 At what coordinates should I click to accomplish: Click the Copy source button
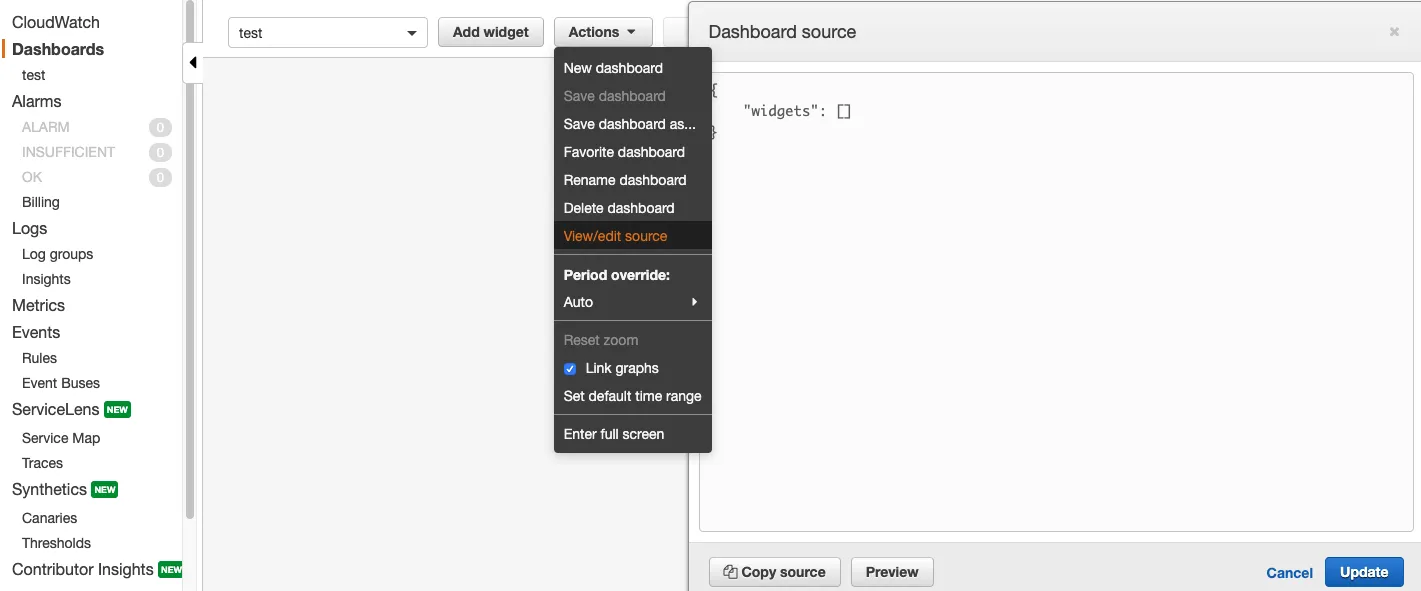pyautogui.click(x=774, y=572)
